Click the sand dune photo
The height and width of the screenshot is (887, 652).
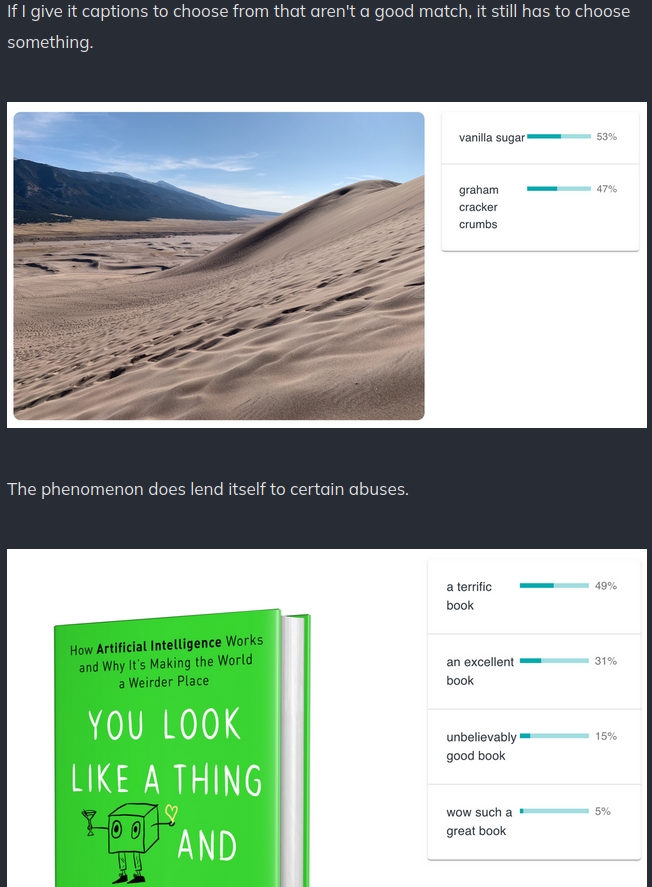click(219, 266)
